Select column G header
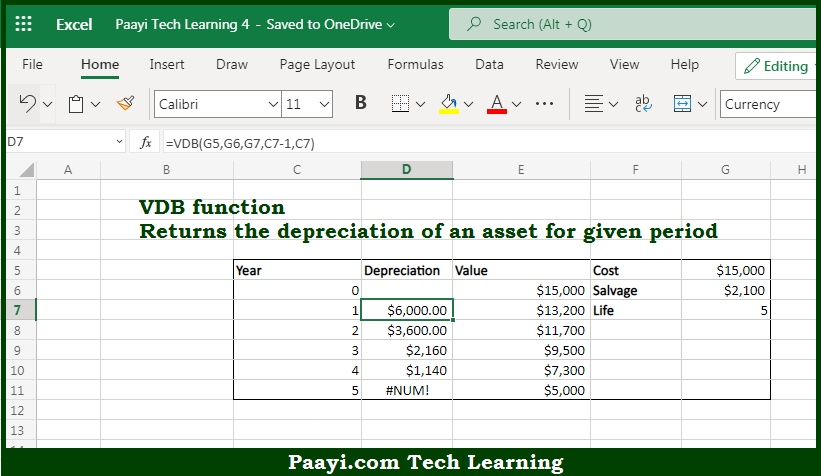821x476 pixels. click(725, 170)
